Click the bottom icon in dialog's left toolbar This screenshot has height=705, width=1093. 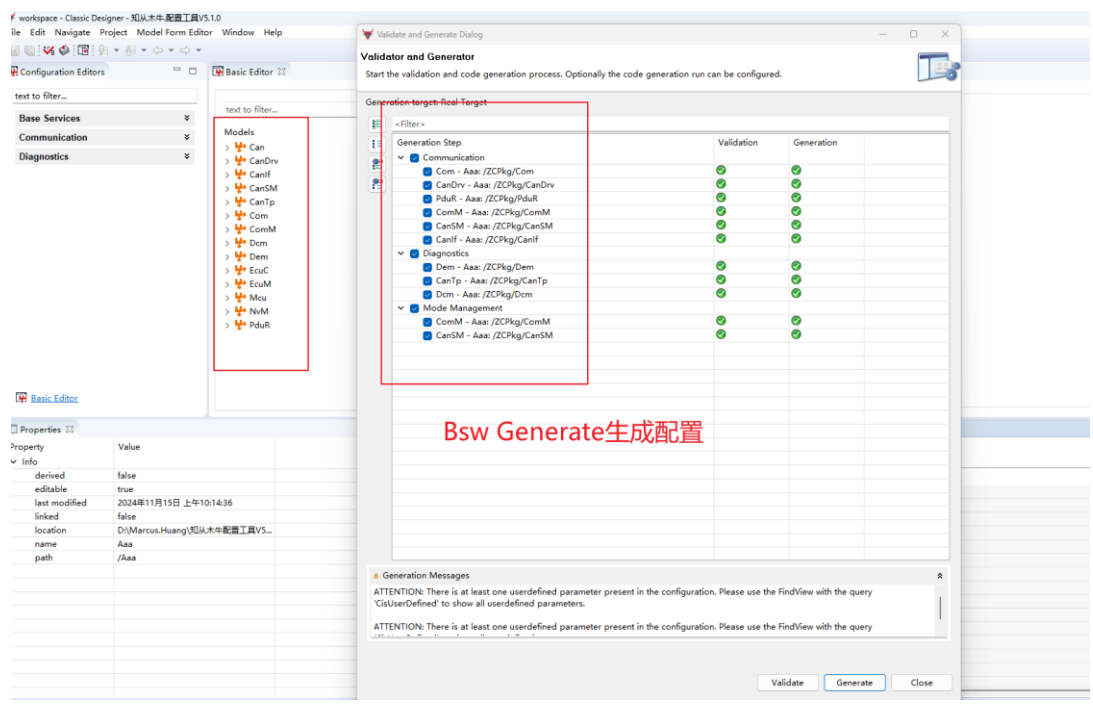(377, 184)
